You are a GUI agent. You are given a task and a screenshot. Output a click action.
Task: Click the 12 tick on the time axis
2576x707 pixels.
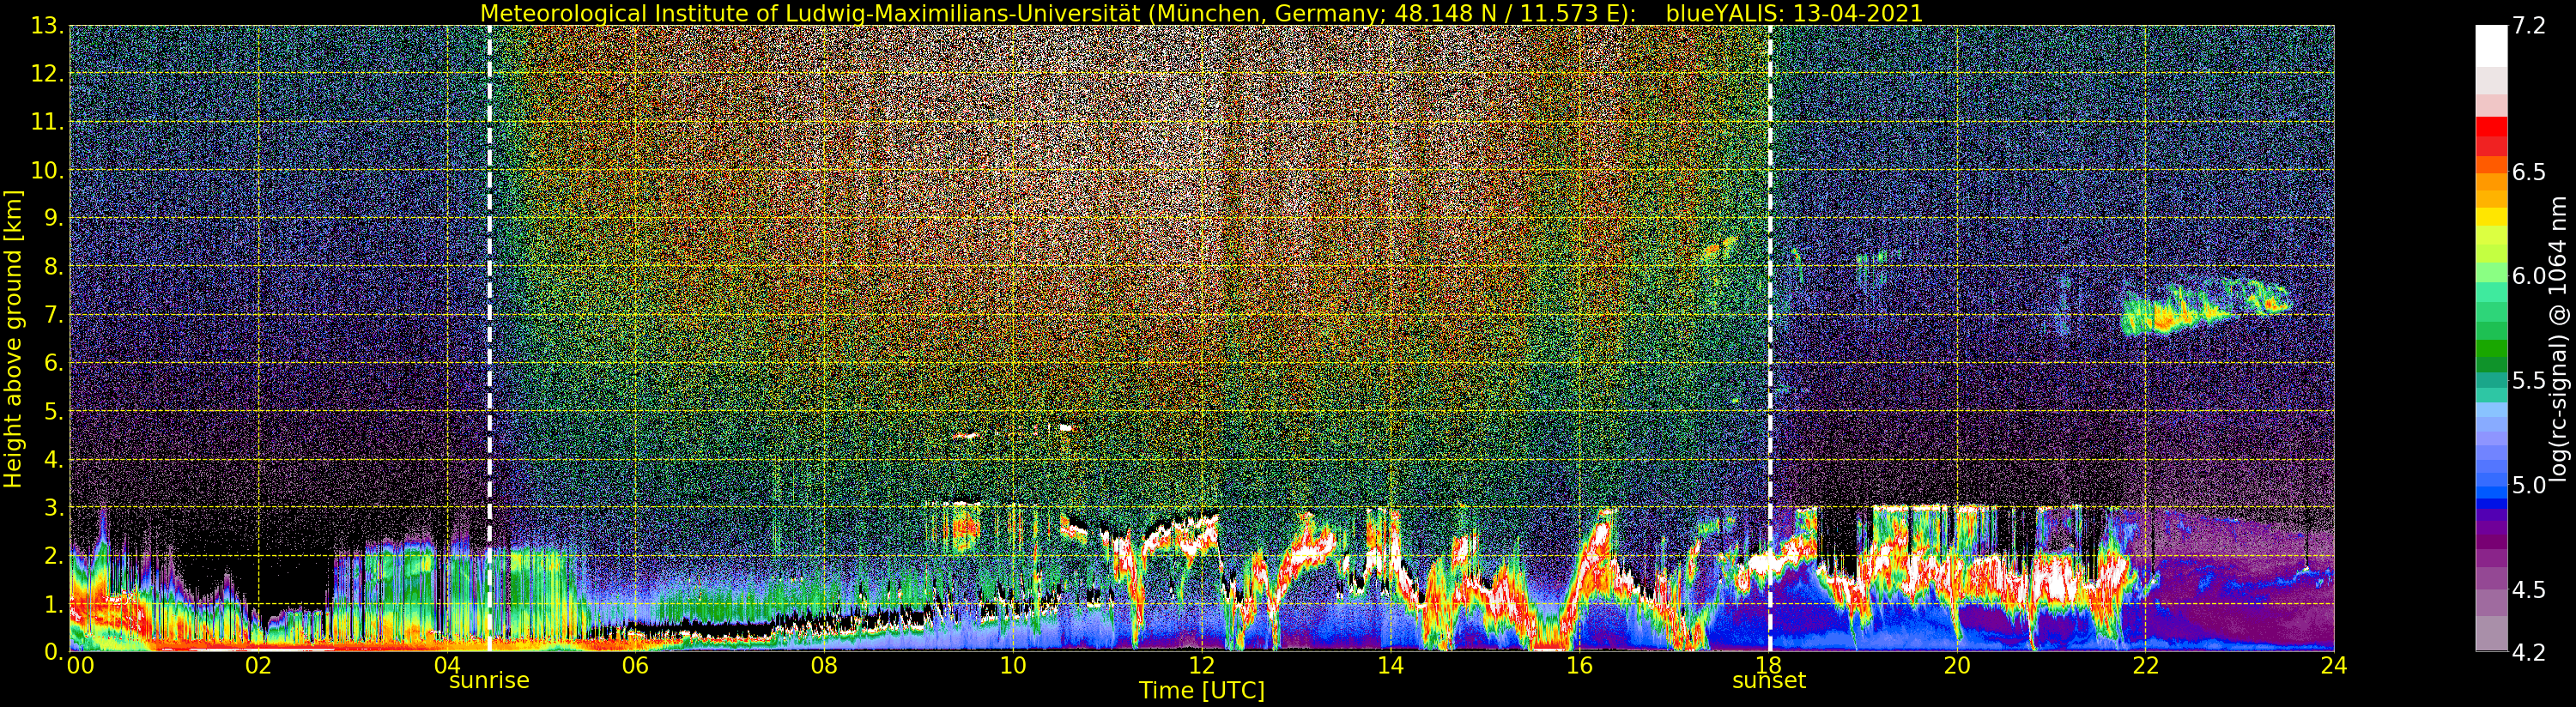[1202, 665]
